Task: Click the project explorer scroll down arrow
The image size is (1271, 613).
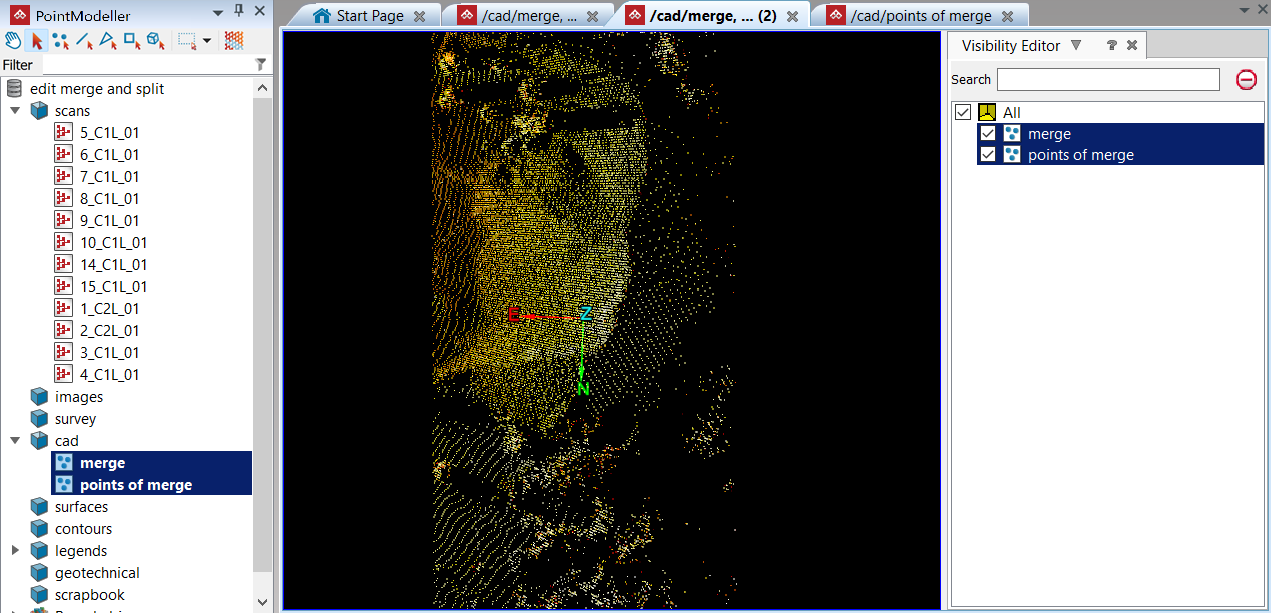Action: (263, 602)
